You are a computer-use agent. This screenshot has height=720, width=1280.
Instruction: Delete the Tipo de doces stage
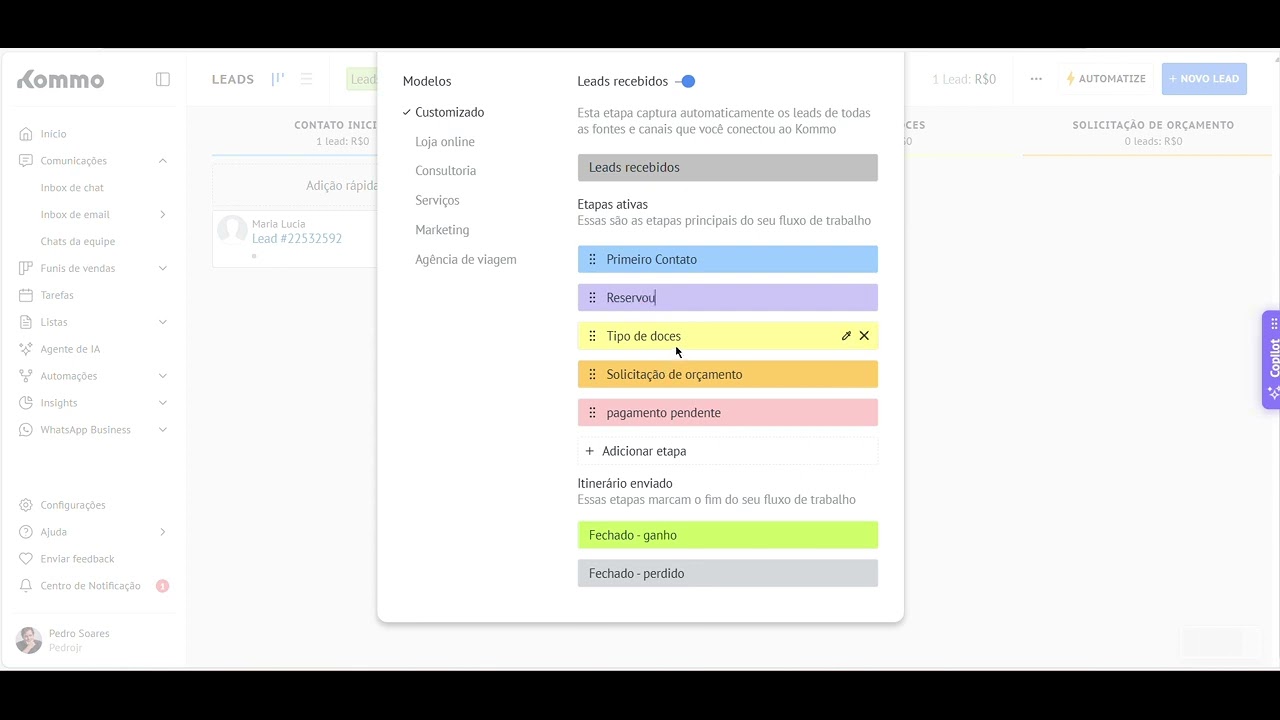pos(864,336)
